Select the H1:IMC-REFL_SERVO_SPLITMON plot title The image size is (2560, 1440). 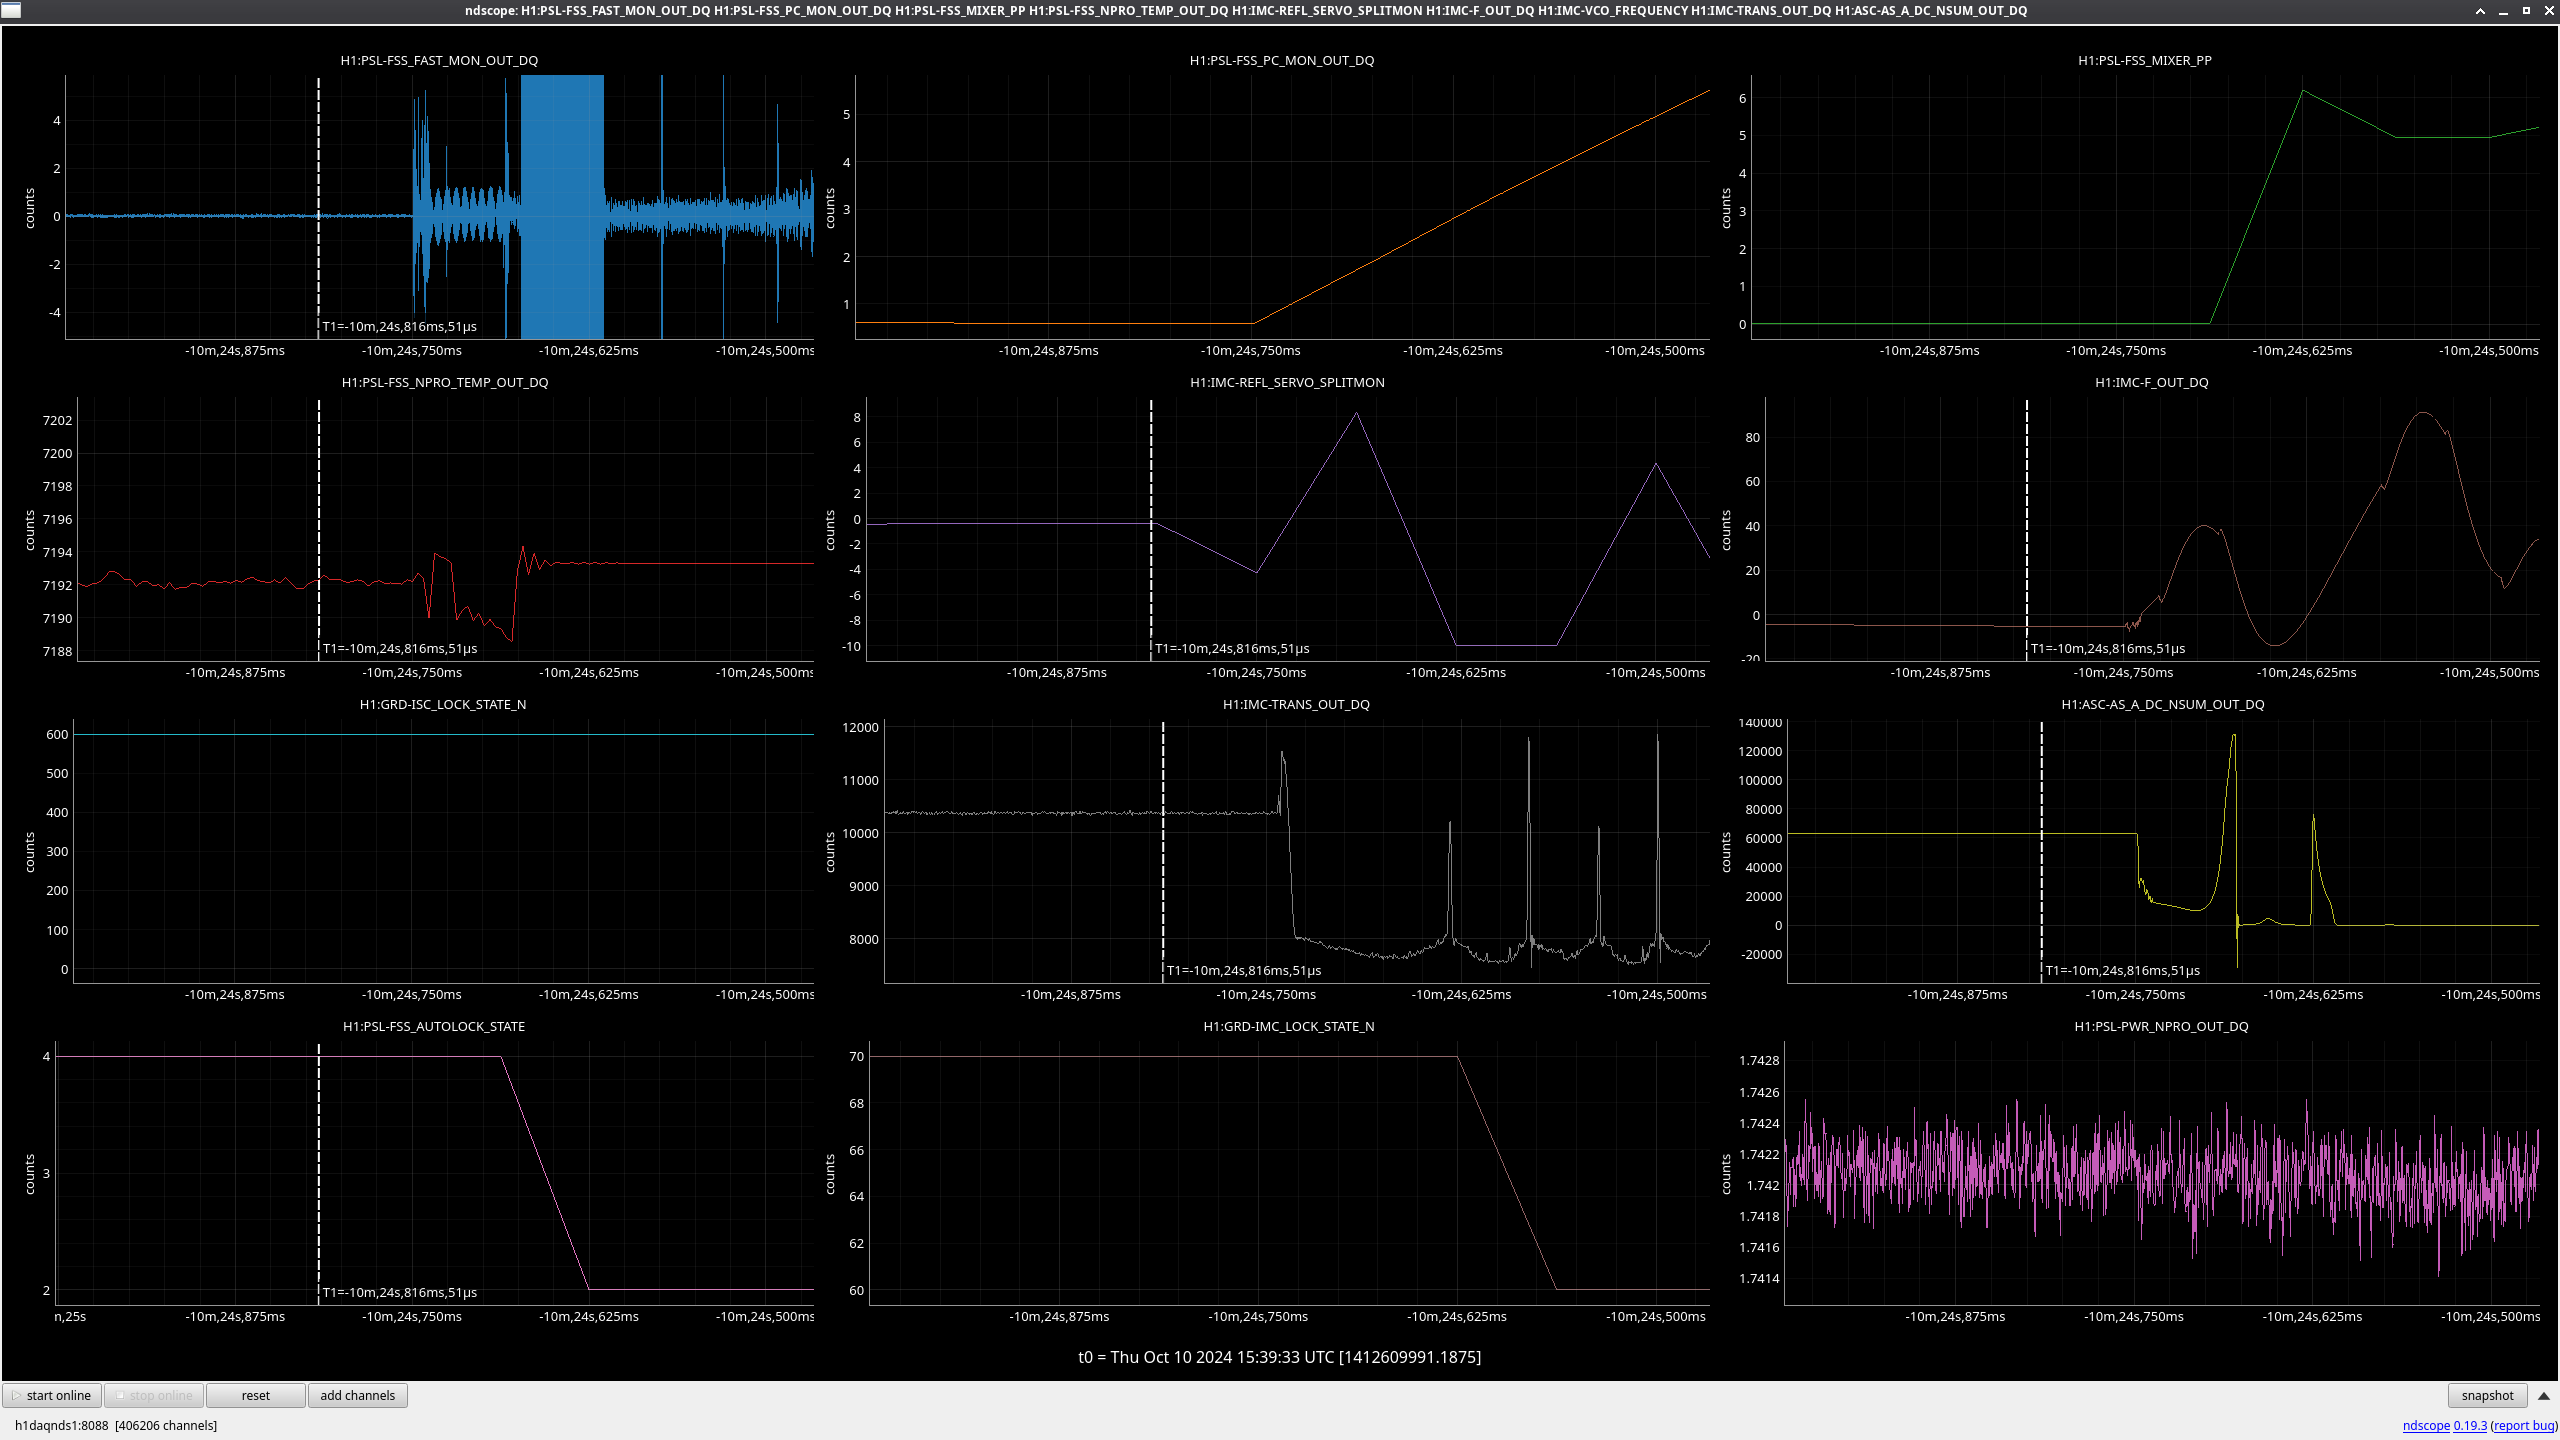pos(1287,382)
